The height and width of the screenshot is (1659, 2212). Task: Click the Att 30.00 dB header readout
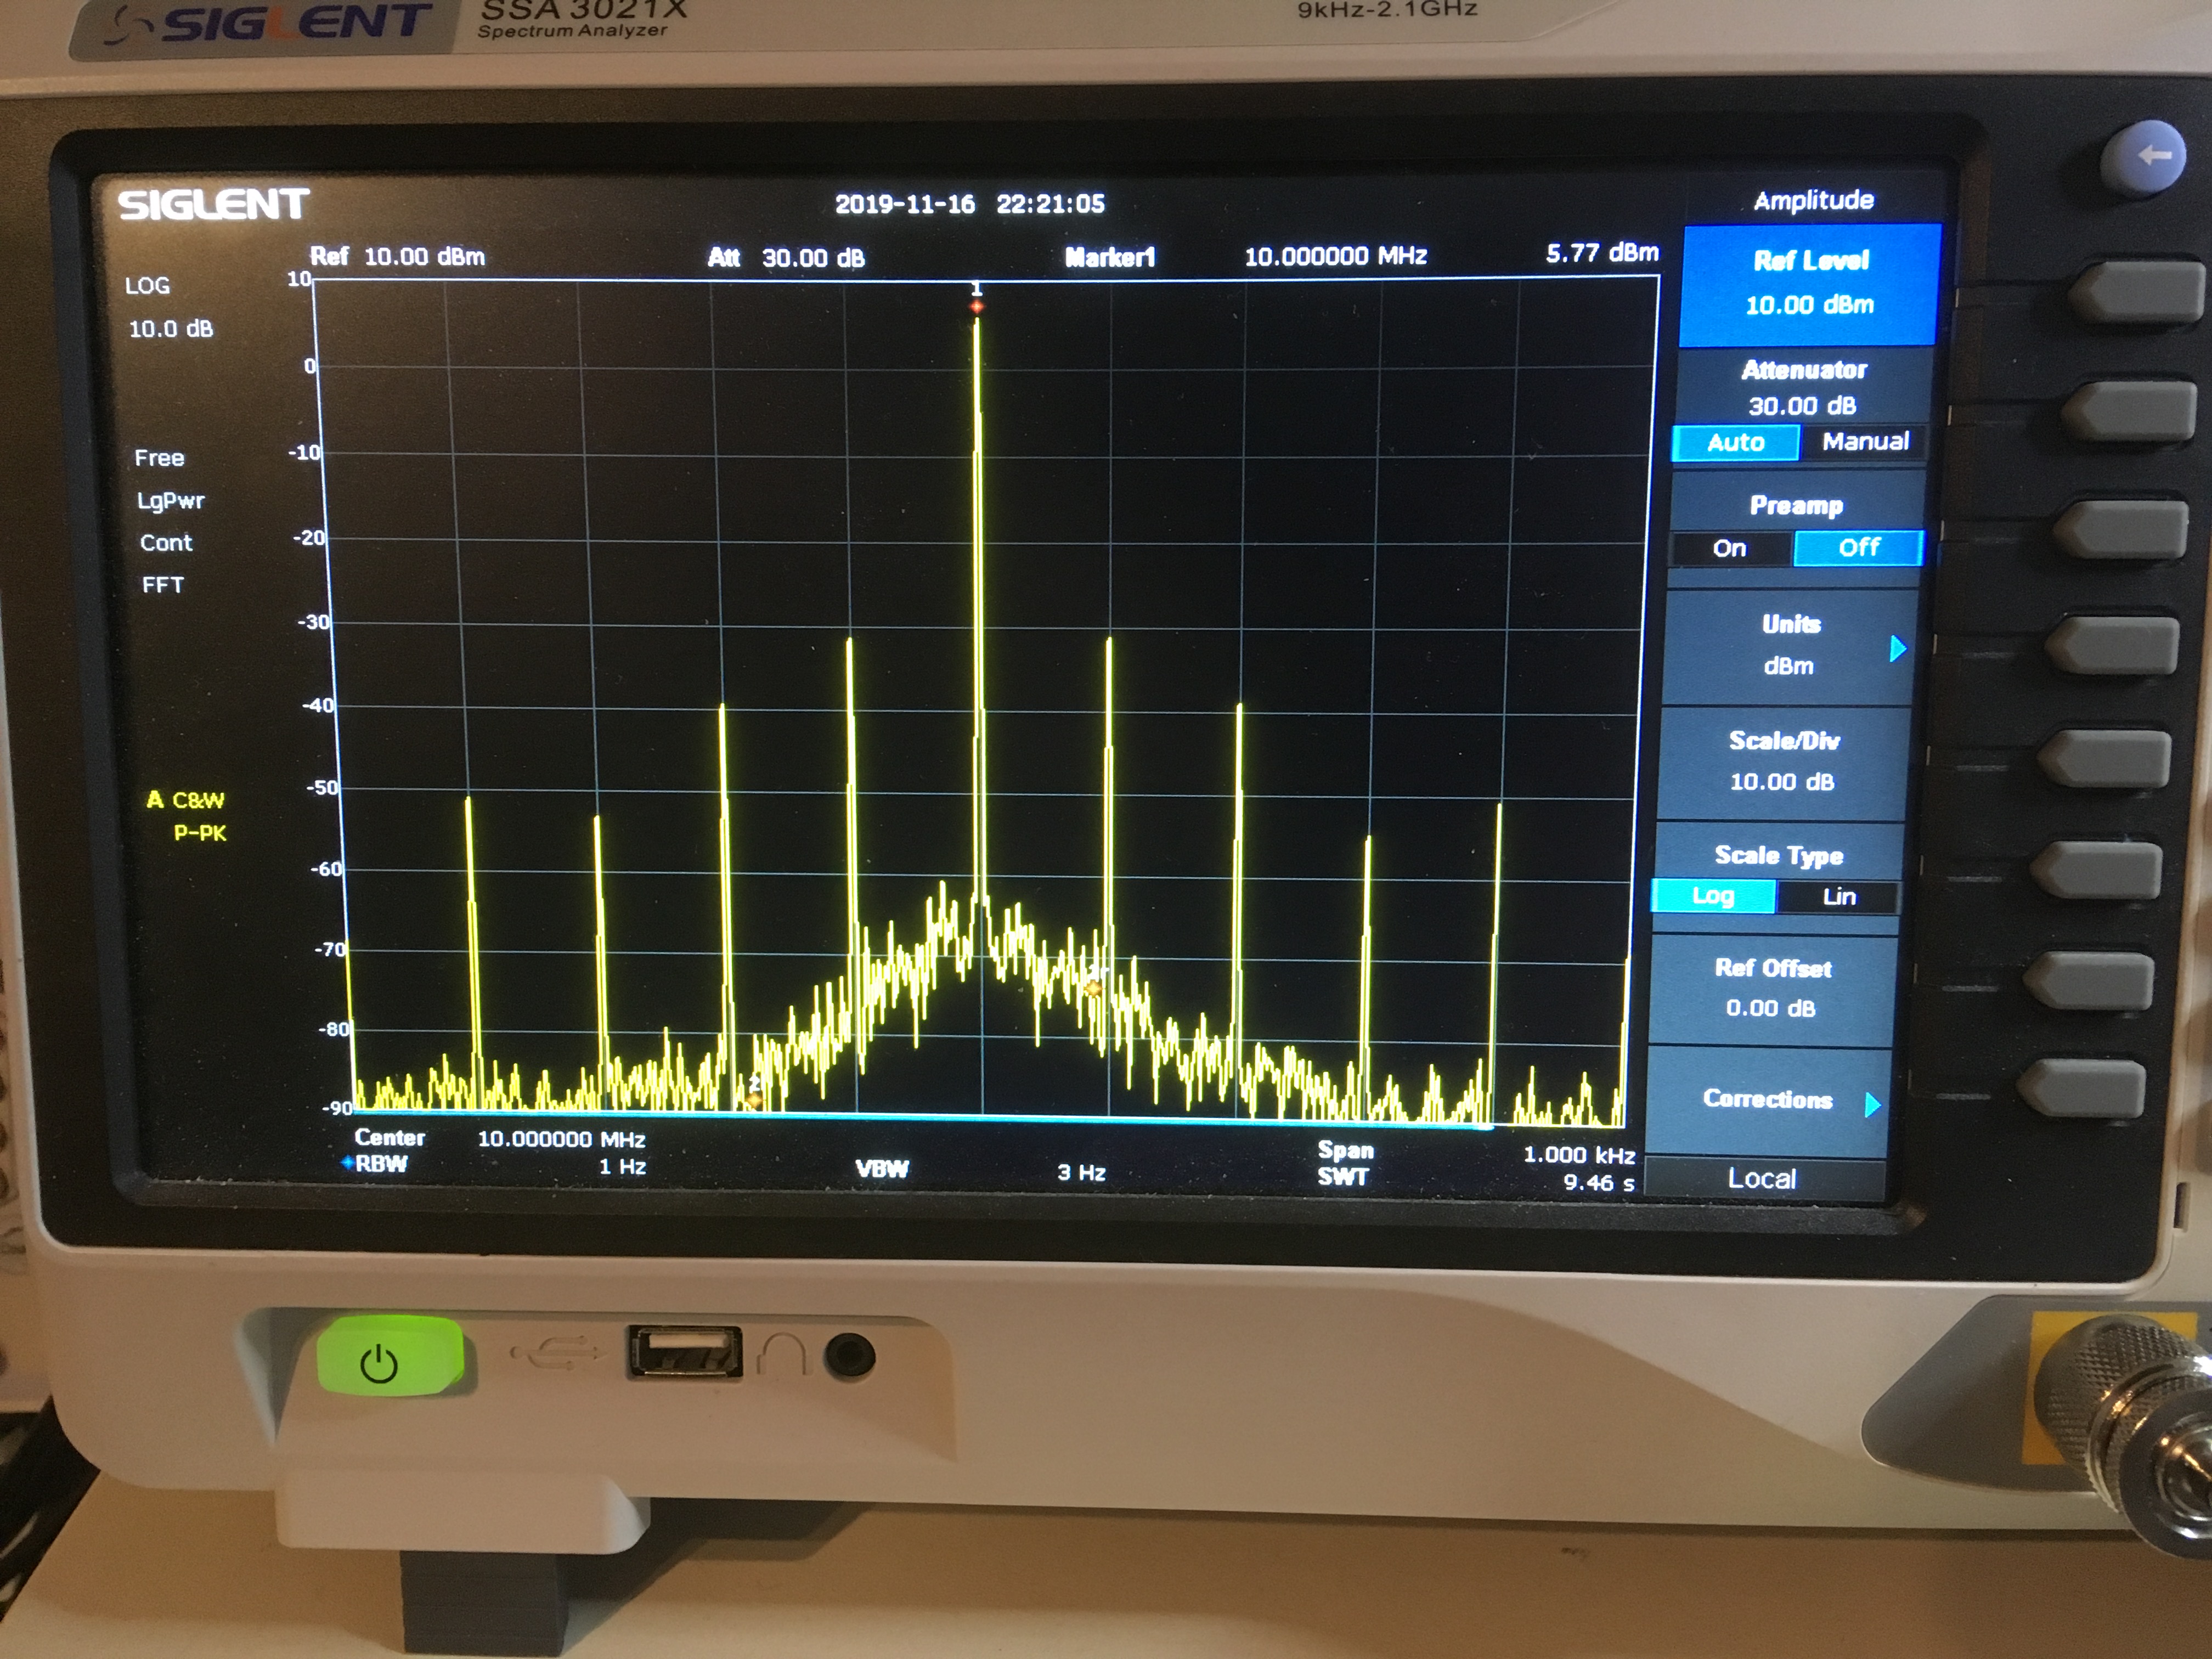point(786,258)
